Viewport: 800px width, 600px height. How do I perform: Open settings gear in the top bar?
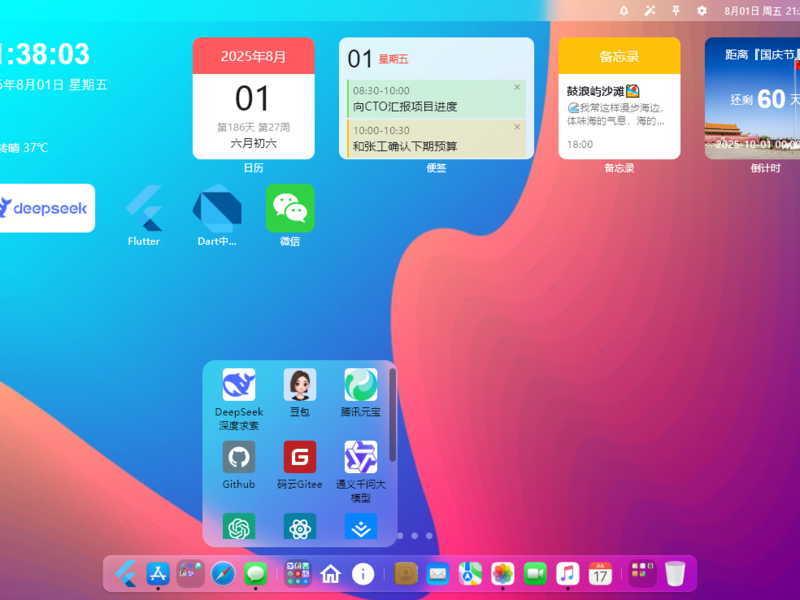pos(702,11)
